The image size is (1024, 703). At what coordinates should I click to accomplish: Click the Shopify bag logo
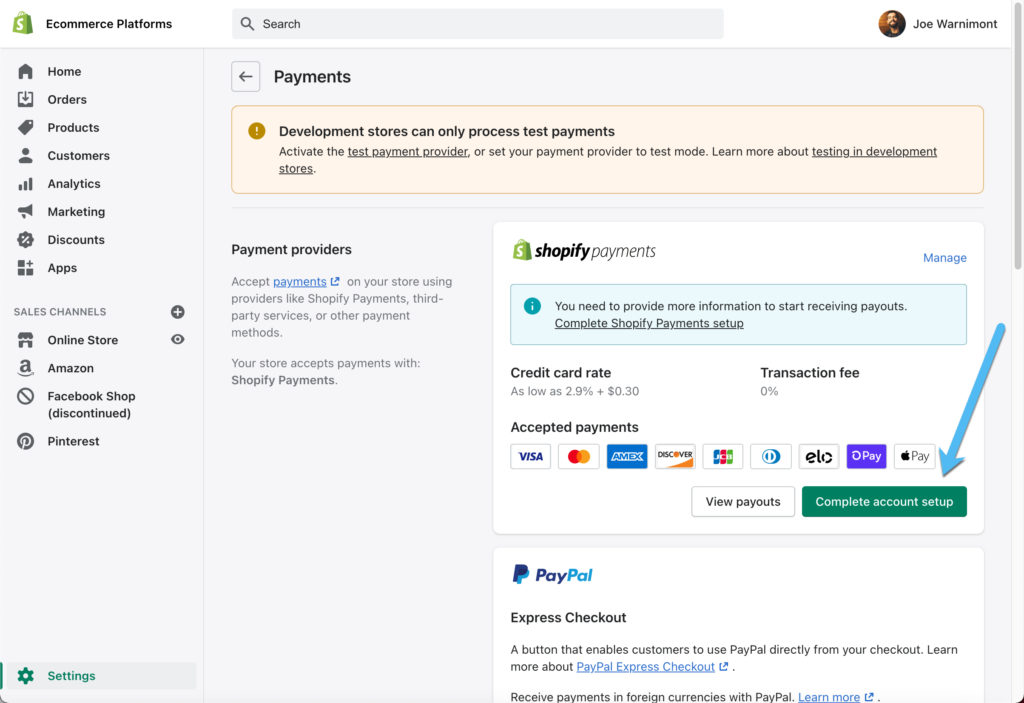click(x=23, y=24)
